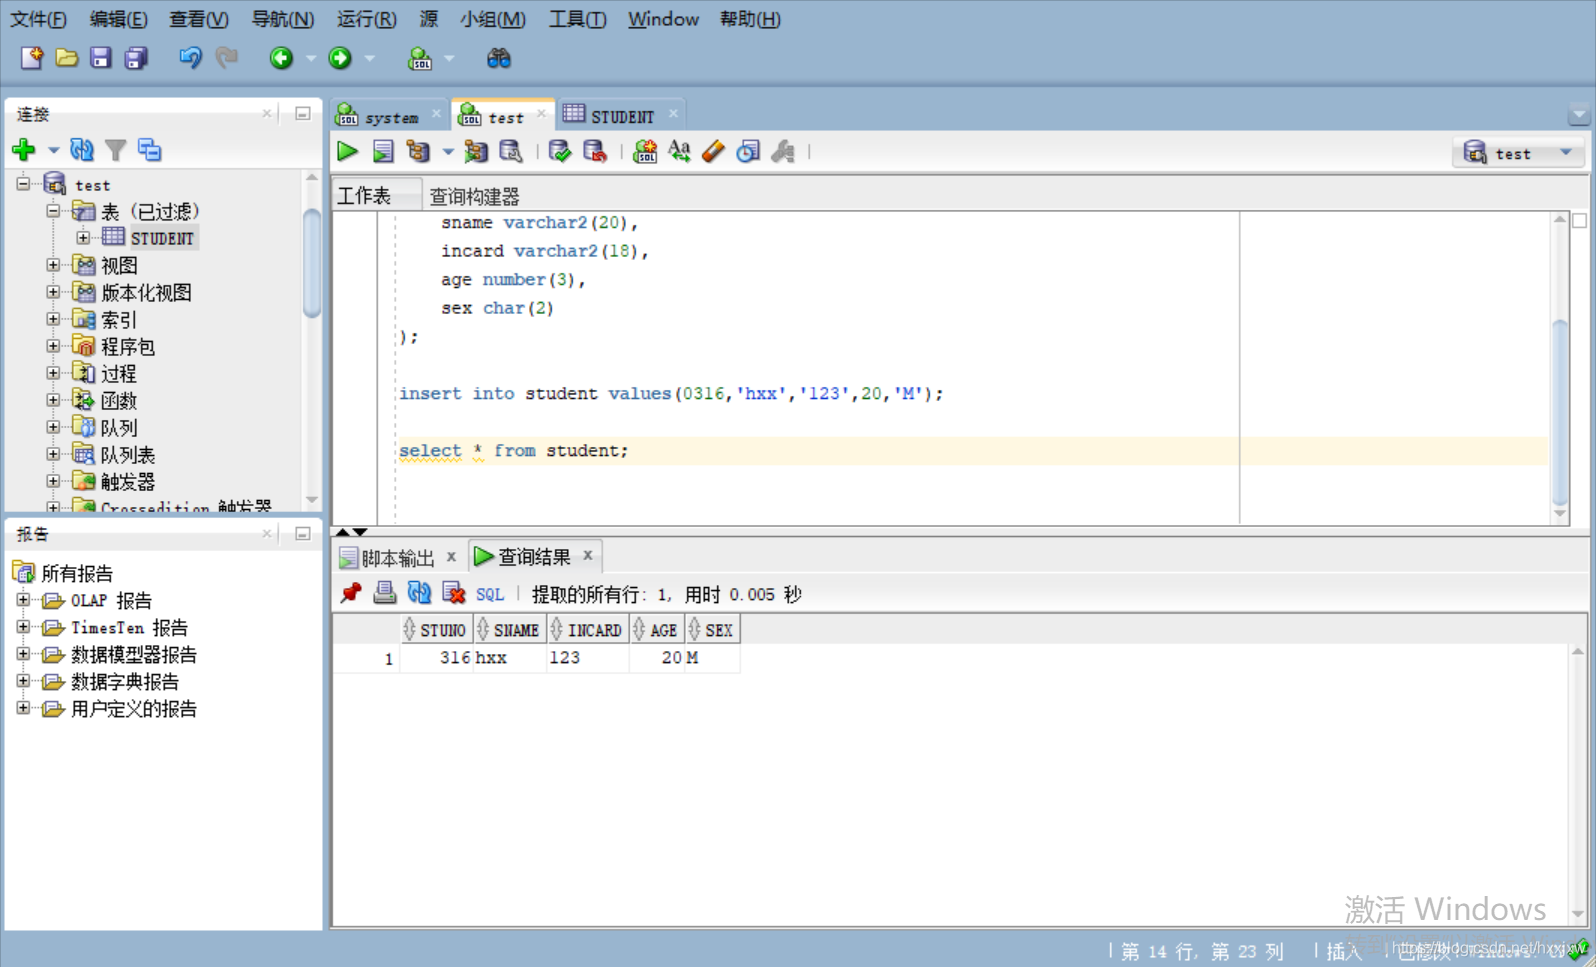
Task: Switch to the system worksheet tab
Action: (390, 117)
